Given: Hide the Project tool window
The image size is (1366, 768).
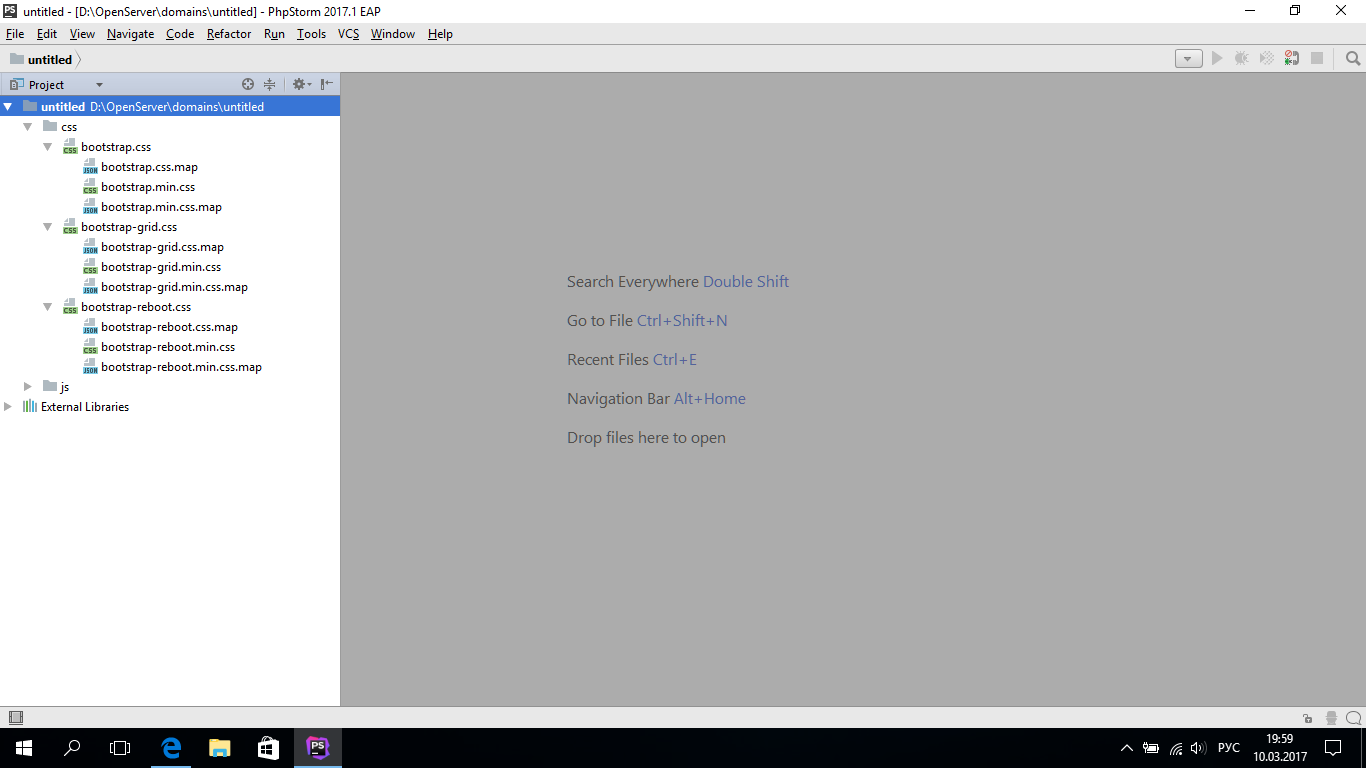Looking at the screenshot, I should click(x=327, y=85).
